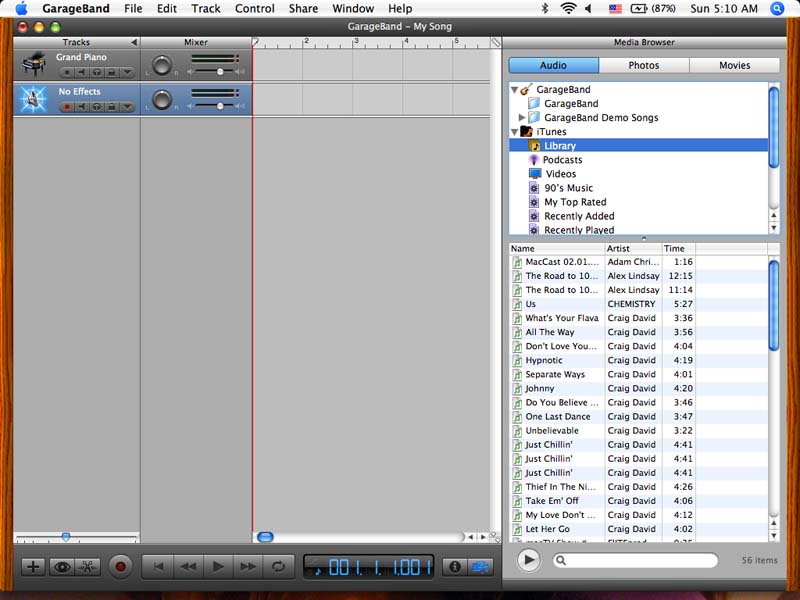
Task: Play the song from the transport bar
Action: point(218,567)
